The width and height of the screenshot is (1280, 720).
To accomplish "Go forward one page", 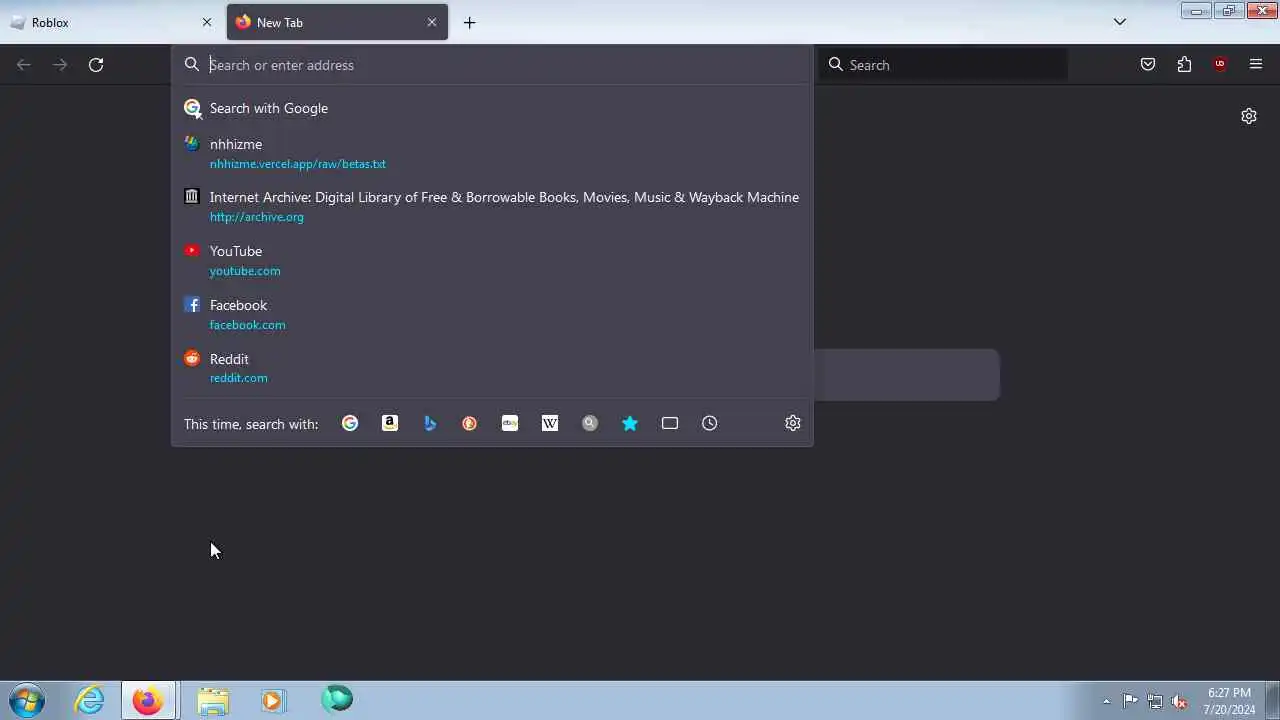I will pyautogui.click(x=60, y=64).
